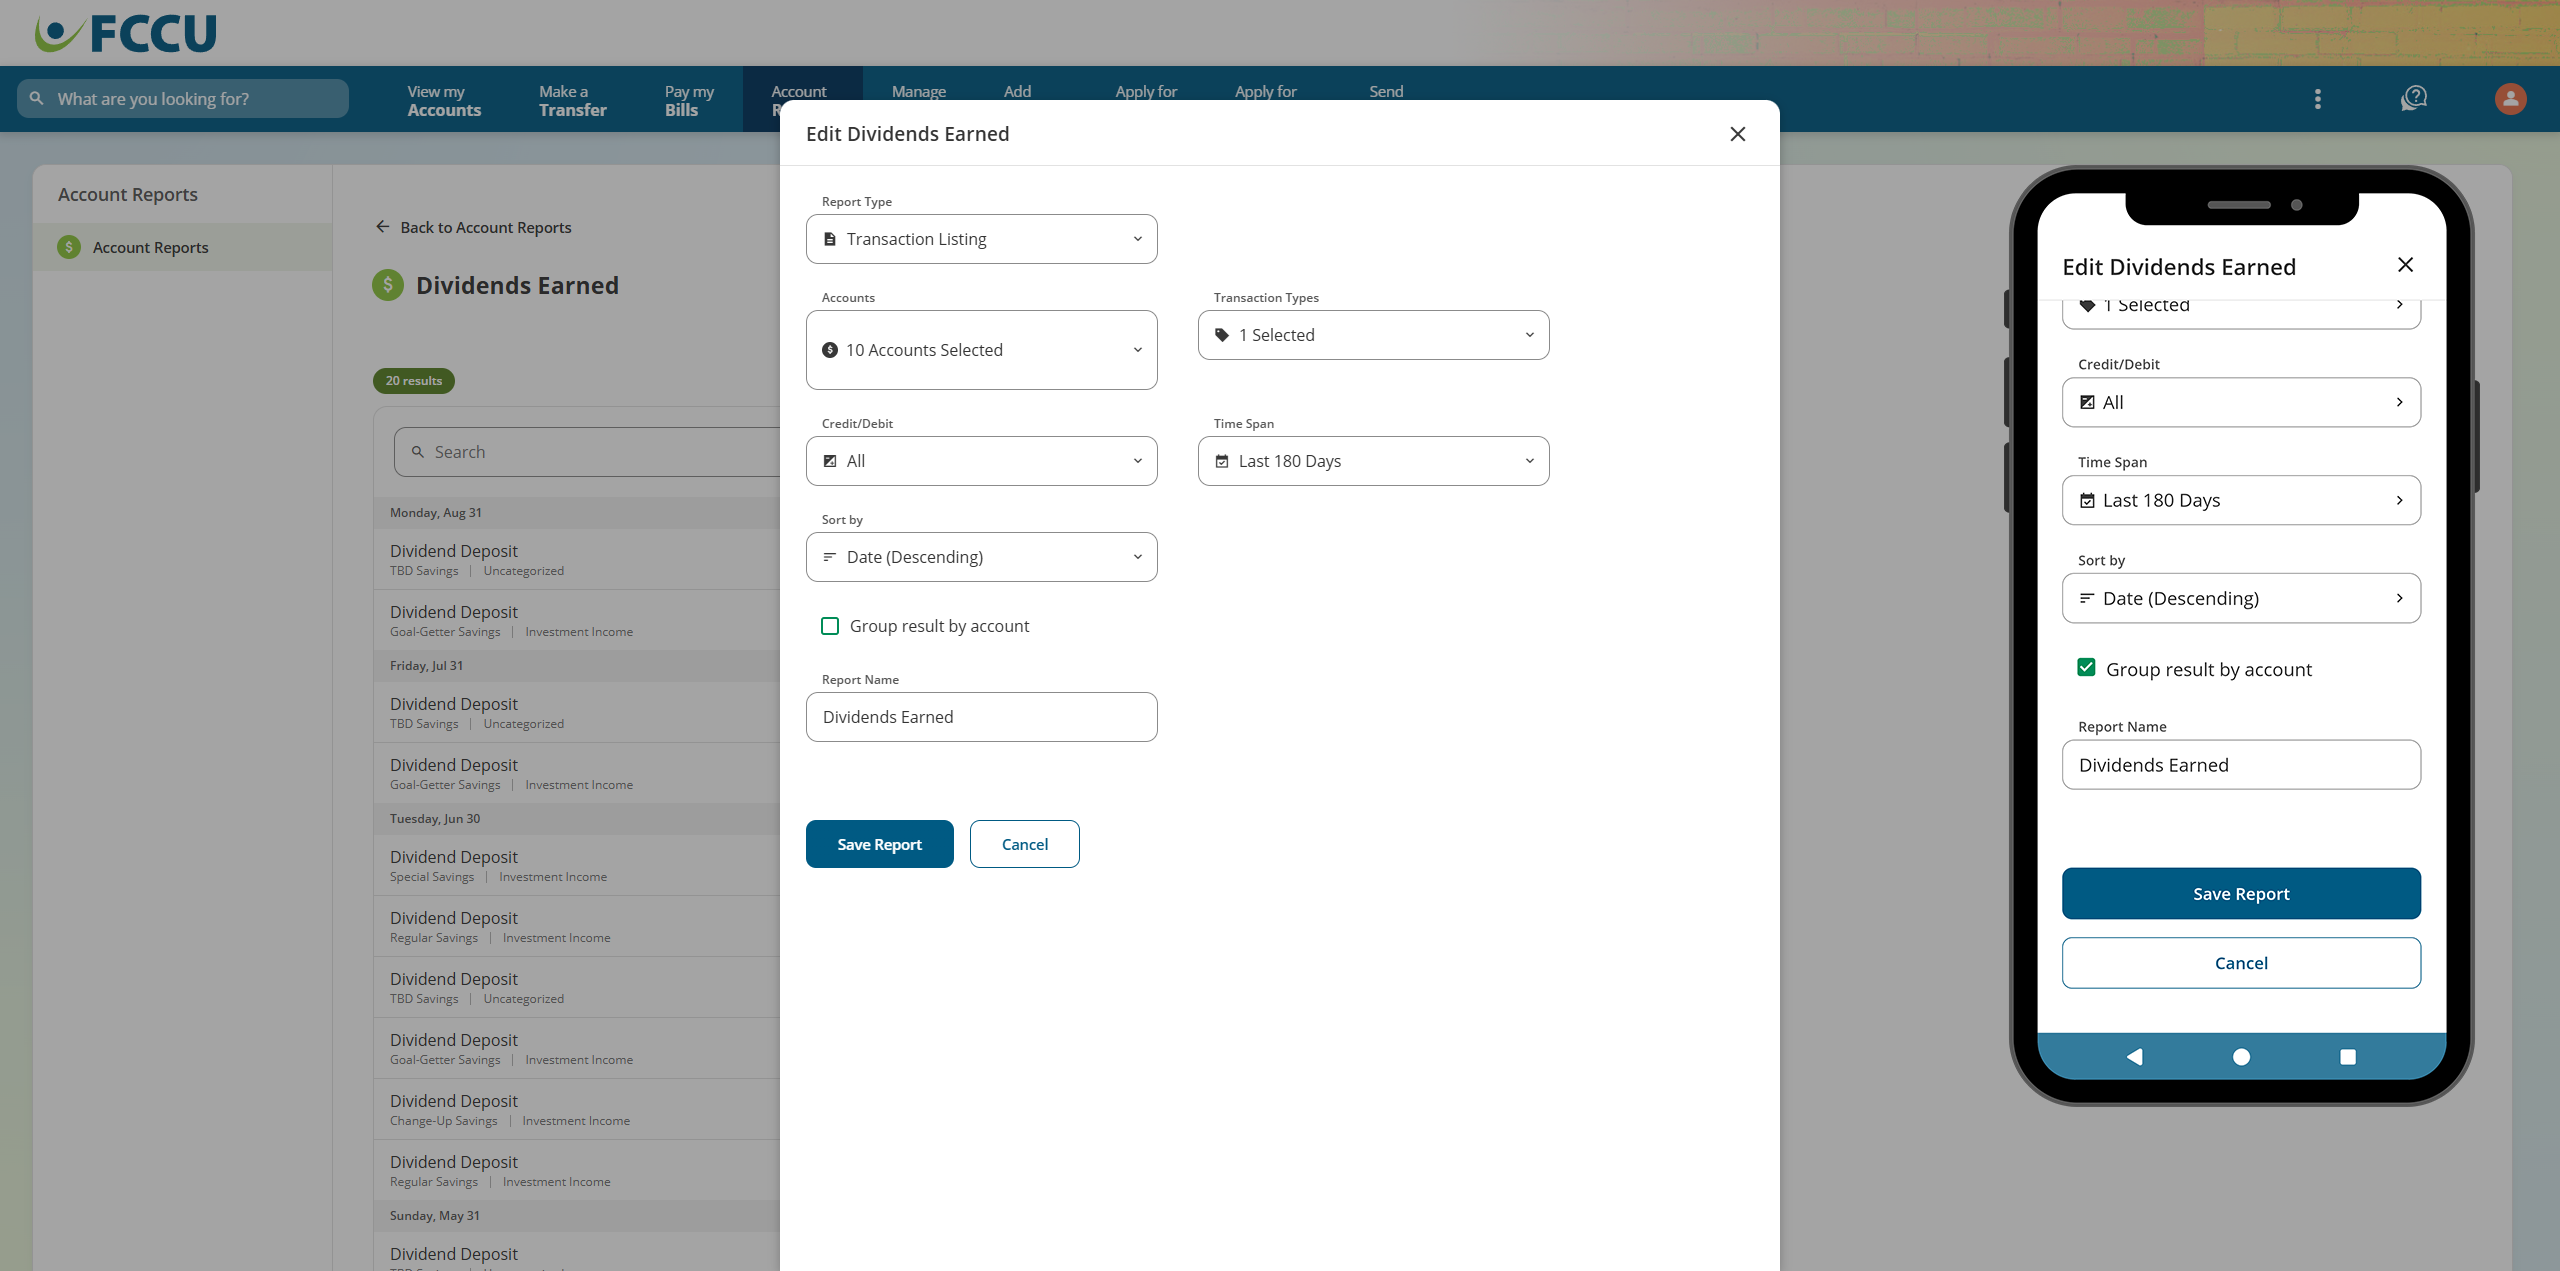
Task: Click the green dollar icon beside Dividends Earned heading
Action: [x=388, y=285]
